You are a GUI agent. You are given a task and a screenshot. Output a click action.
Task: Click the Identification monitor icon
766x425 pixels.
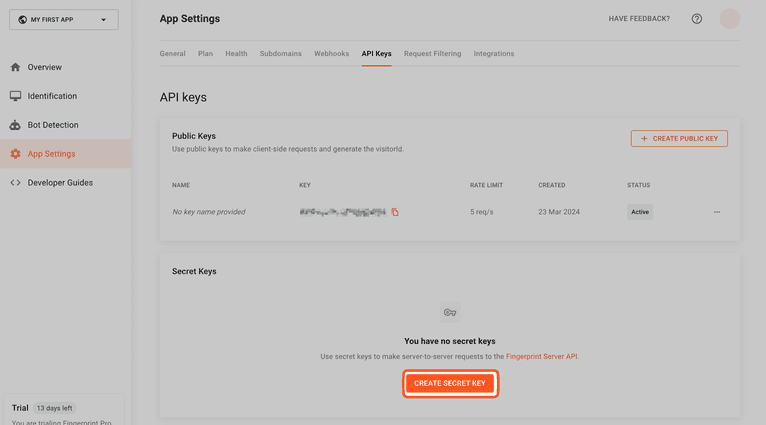15,96
